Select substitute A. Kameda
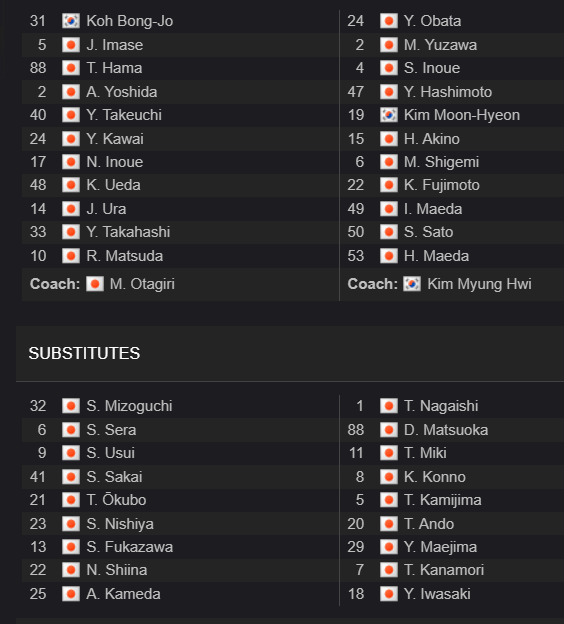564x624 pixels. click(x=123, y=594)
